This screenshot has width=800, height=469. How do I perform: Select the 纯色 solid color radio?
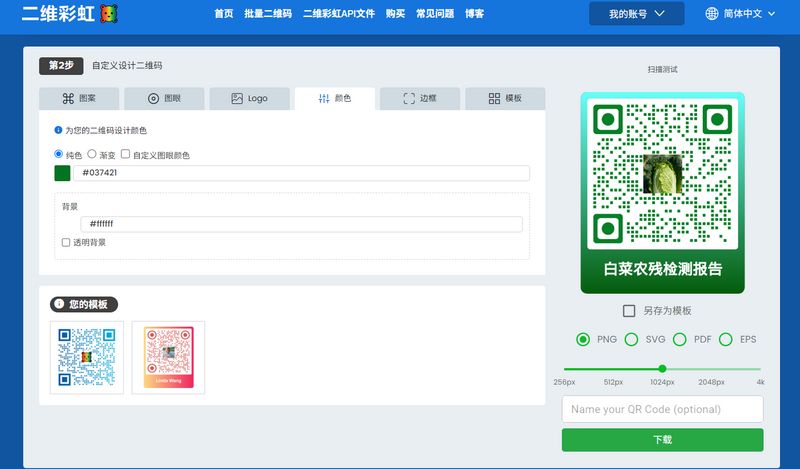pos(58,154)
